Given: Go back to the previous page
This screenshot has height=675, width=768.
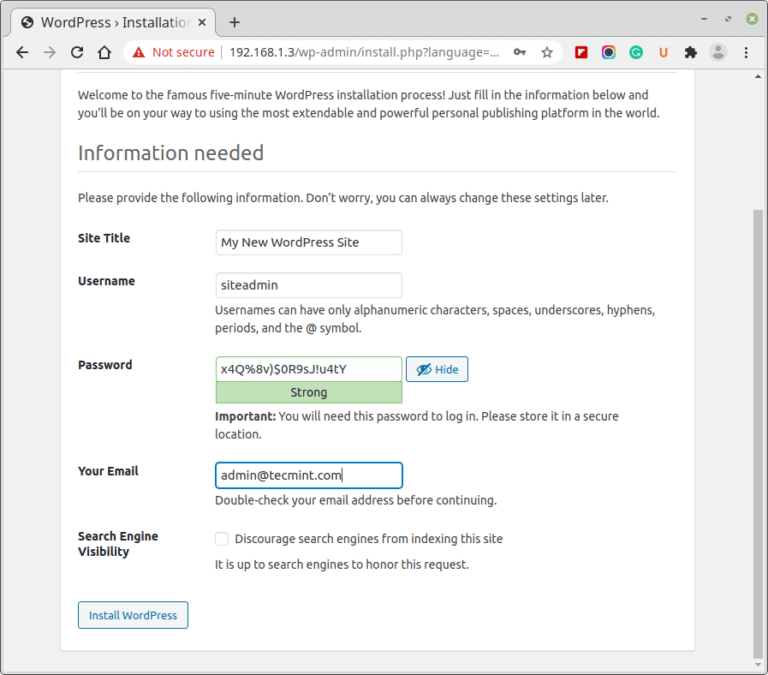Looking at the screenshot, I should click(x=22, y=52).
